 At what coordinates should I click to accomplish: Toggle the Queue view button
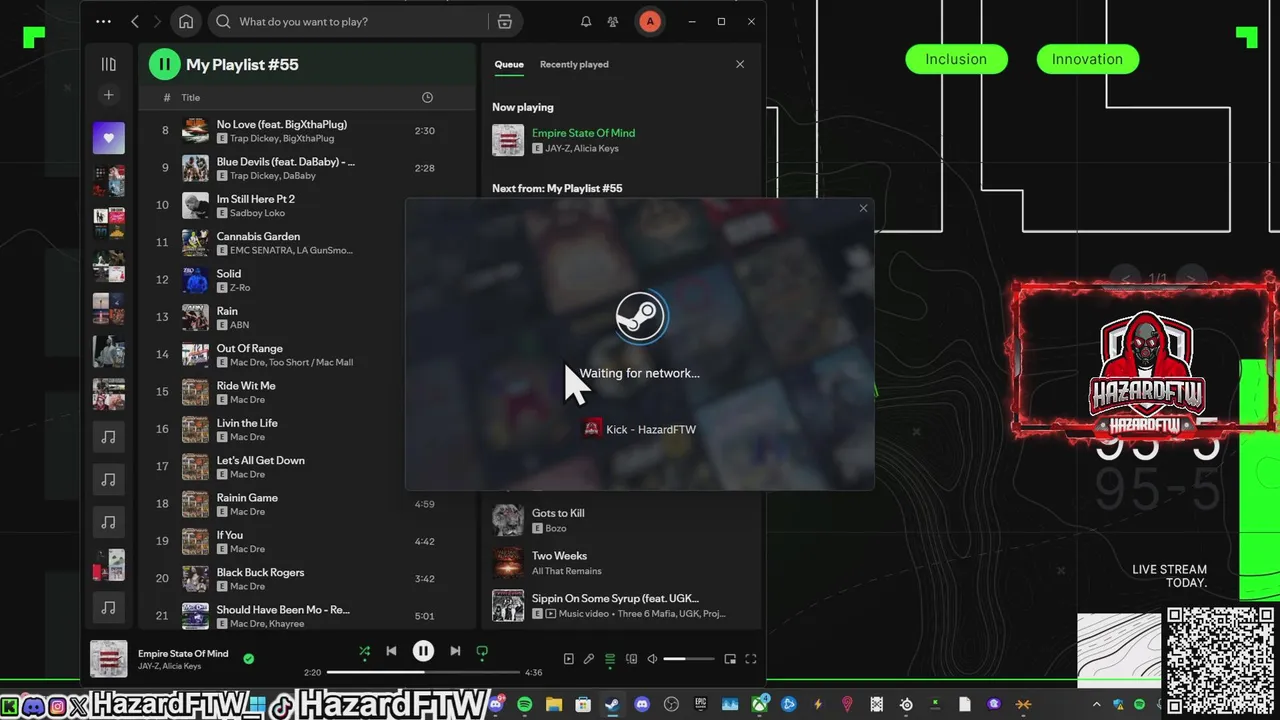[x=610, y=659]
